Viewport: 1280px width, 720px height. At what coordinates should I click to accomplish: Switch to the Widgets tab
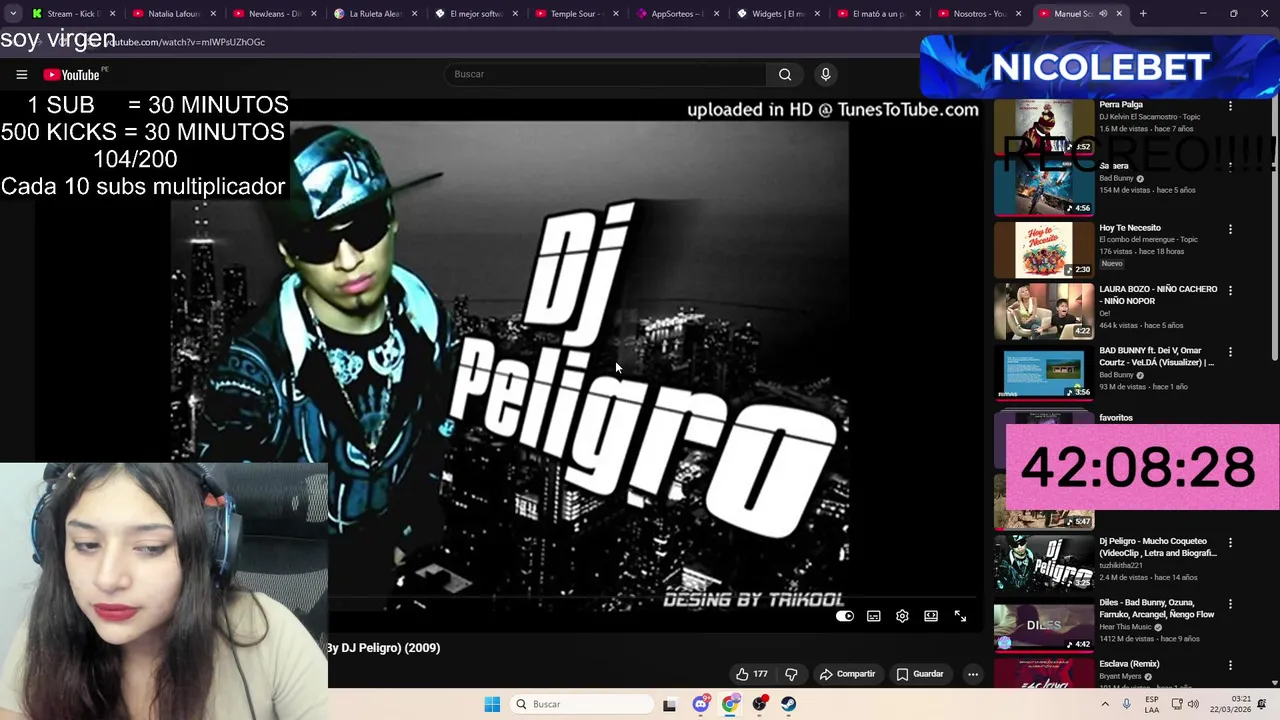777,14
